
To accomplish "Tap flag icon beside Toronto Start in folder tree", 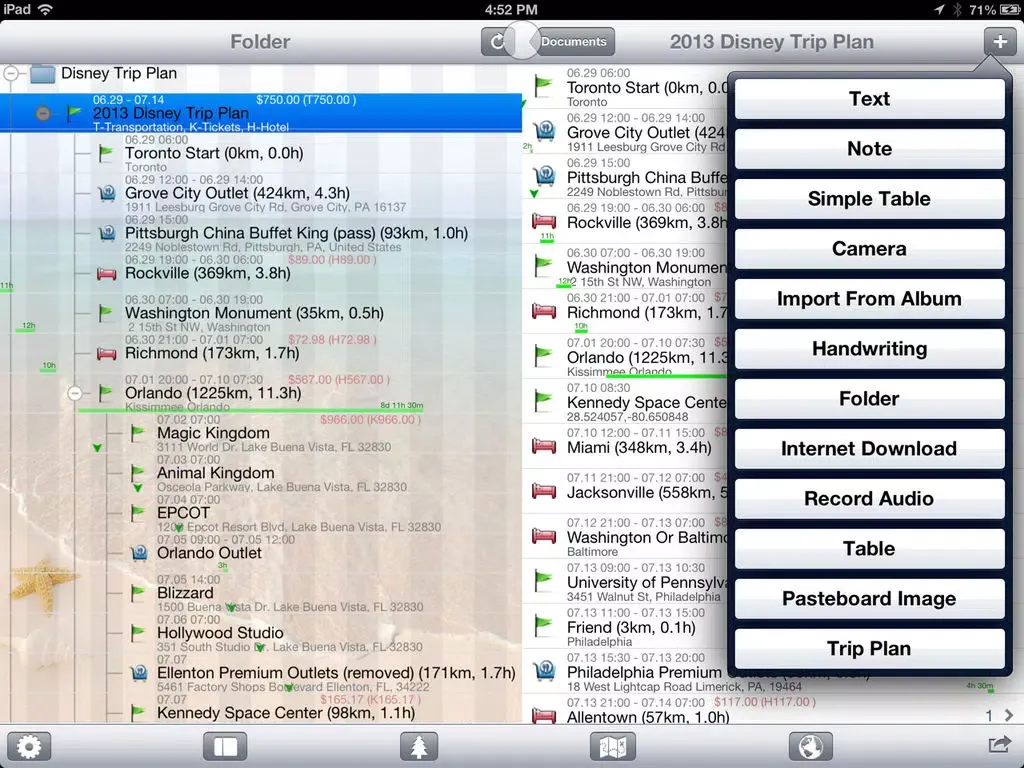I will click(x=105, y=153).
